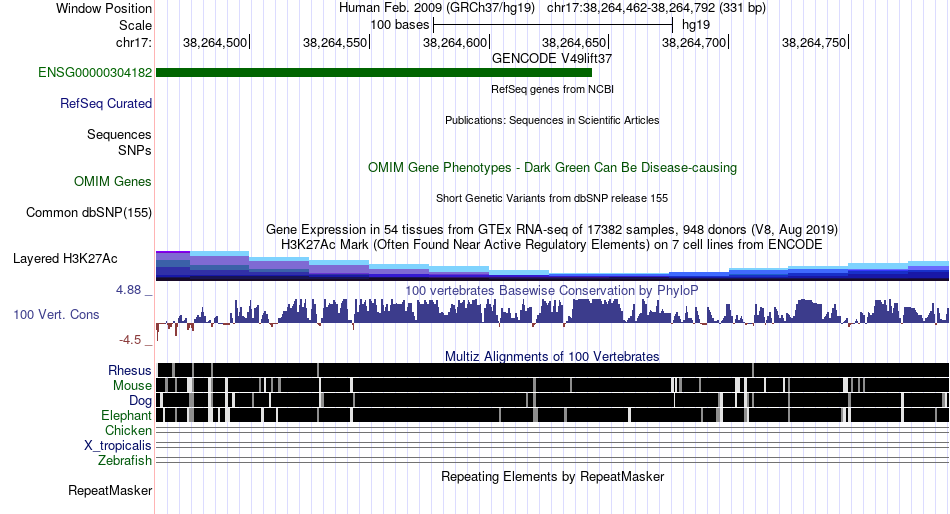Select the Zebrafish alignment label
Screen dimensions: 950x514
(125, 461)
